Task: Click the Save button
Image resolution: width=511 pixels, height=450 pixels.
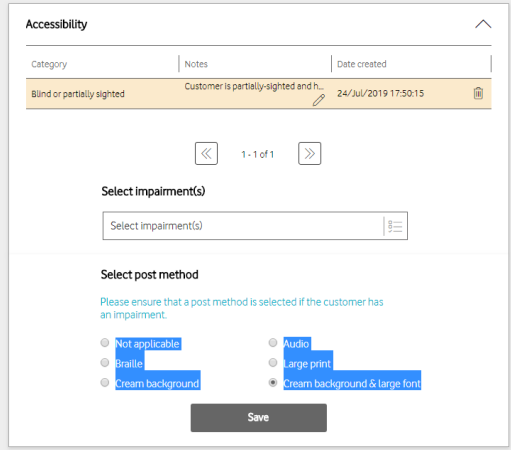Action: 259,418
